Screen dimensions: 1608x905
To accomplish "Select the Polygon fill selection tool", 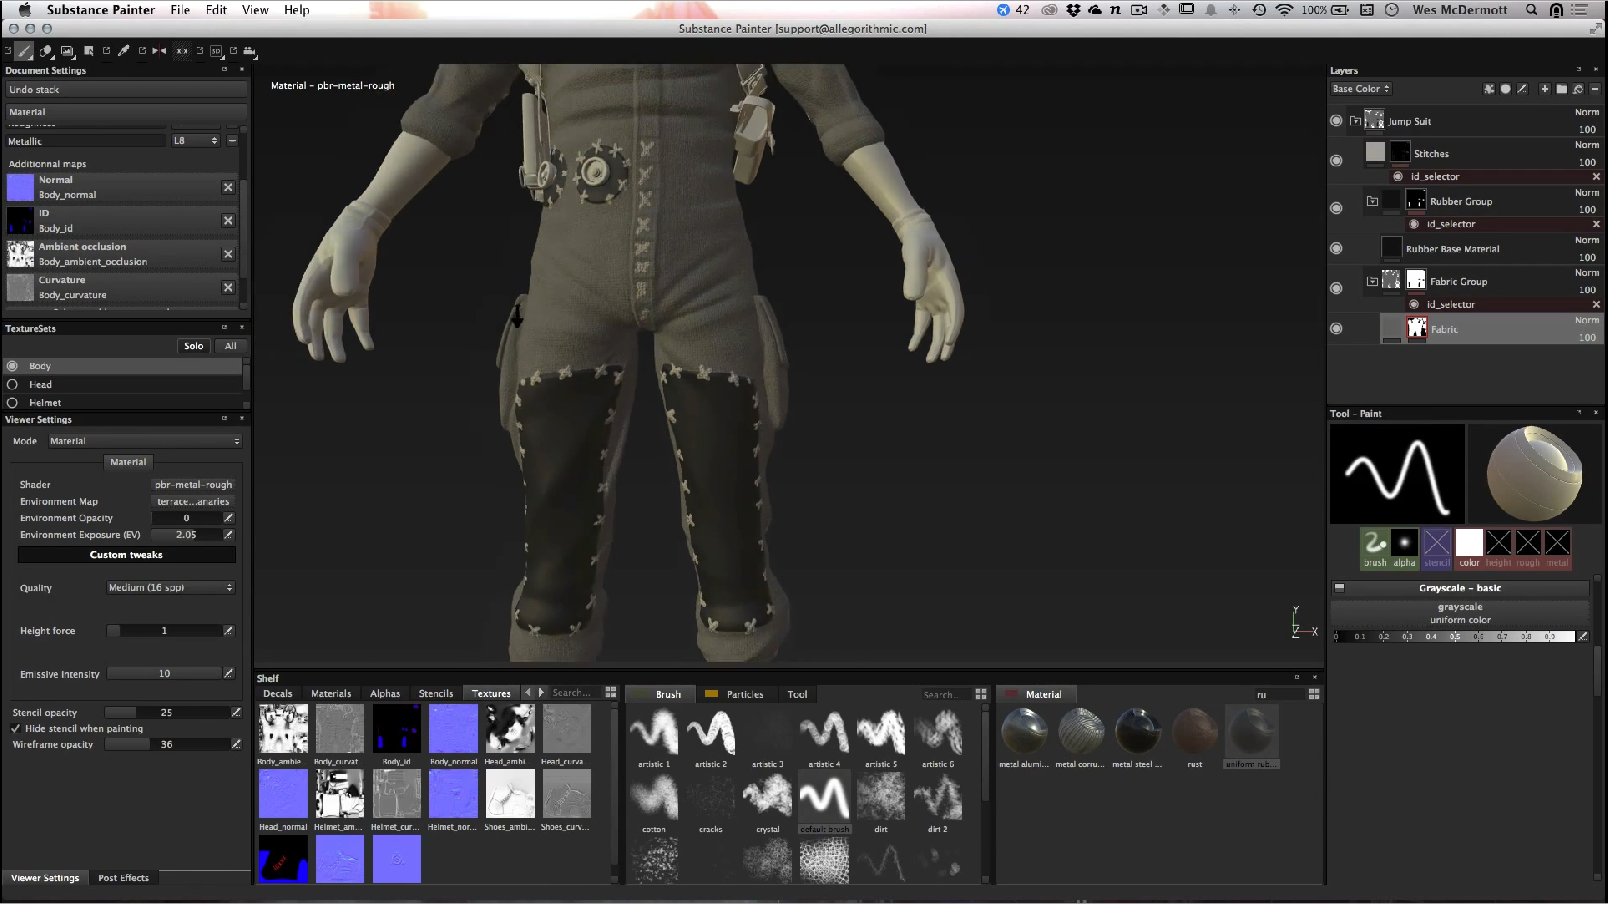I will click(89, 50).
